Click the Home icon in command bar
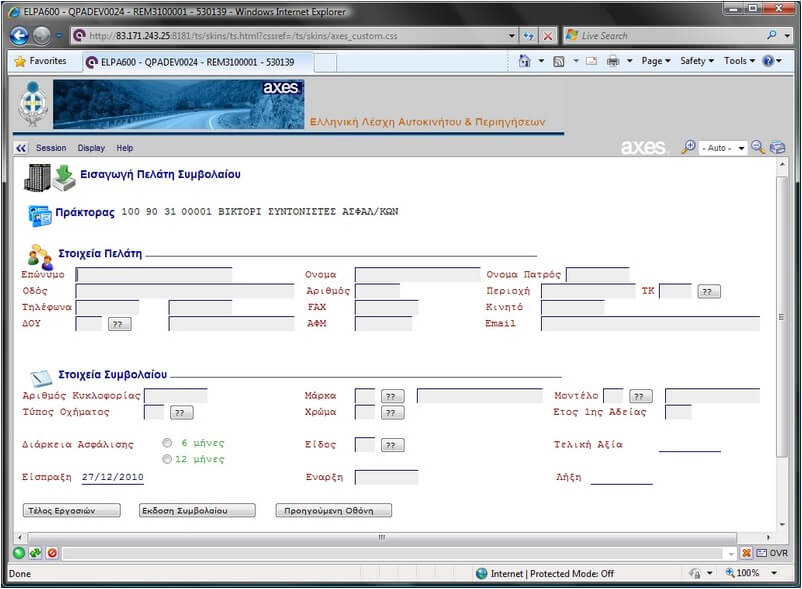 tap(525, 61)
